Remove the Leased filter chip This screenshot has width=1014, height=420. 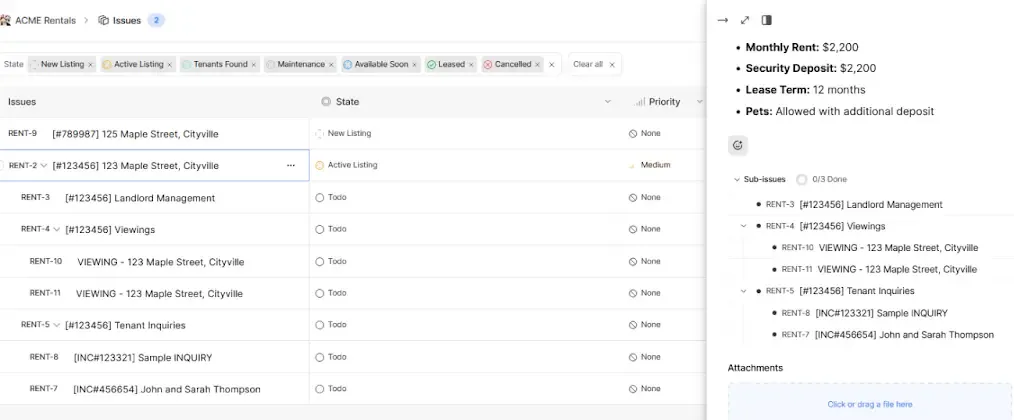coord(470,65)
